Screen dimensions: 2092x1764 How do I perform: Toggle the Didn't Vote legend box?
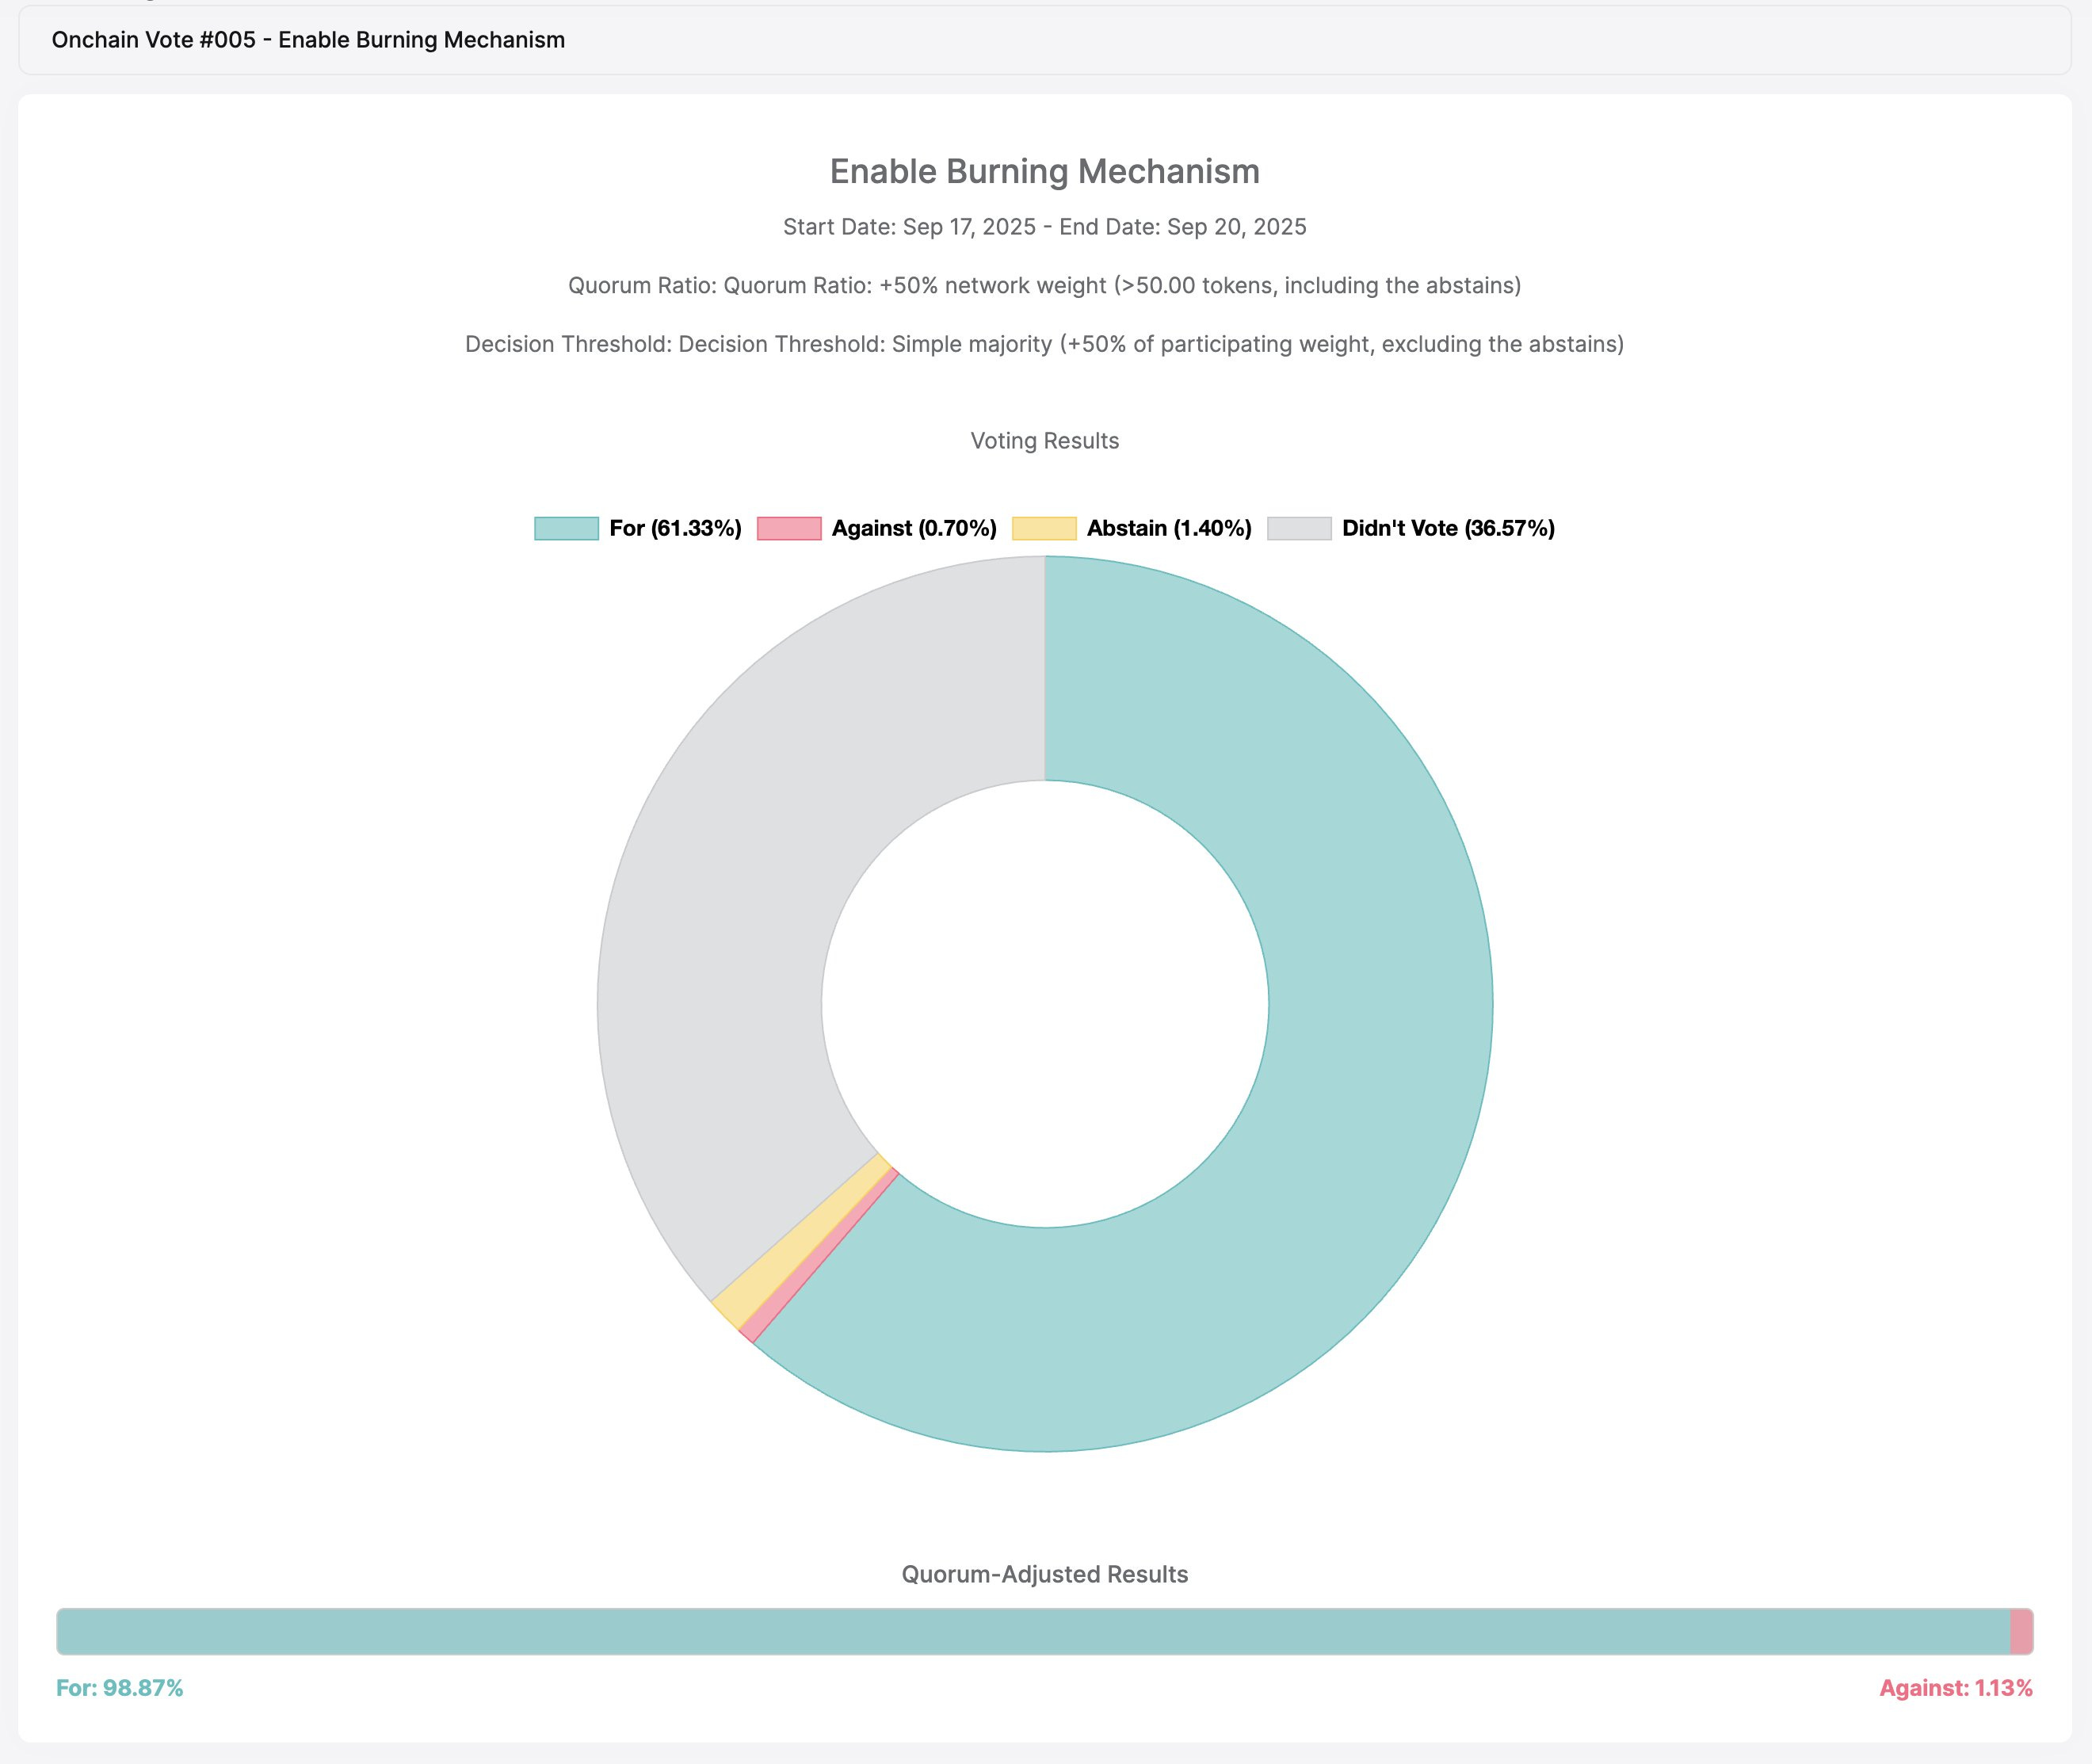(1299, 528)
